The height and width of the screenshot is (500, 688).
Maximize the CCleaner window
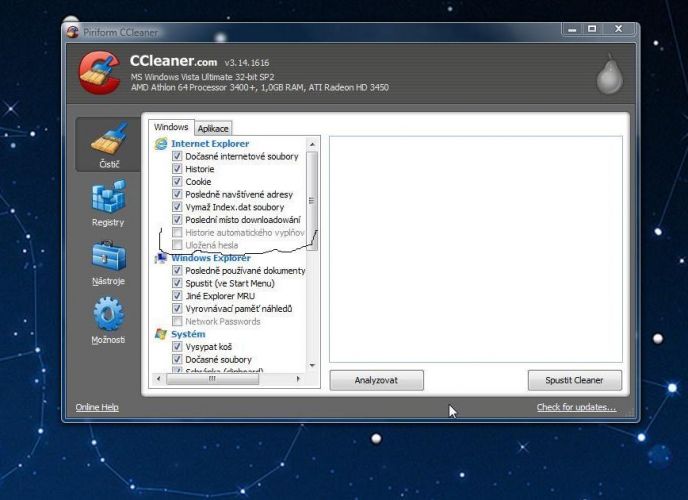coord(592,29)
